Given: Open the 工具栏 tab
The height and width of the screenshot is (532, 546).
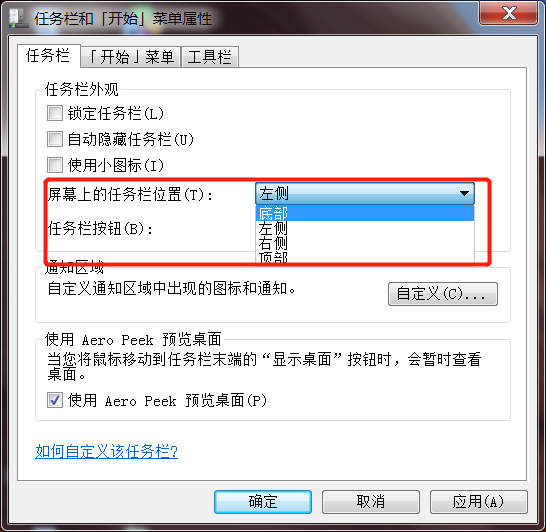Looking at the screenshot, I should click(x=210, y=57).
